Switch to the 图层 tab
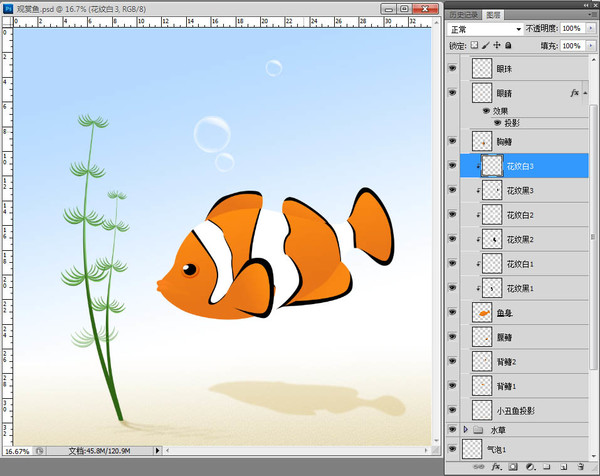600x476 pixels. click(x=493, y=15)
